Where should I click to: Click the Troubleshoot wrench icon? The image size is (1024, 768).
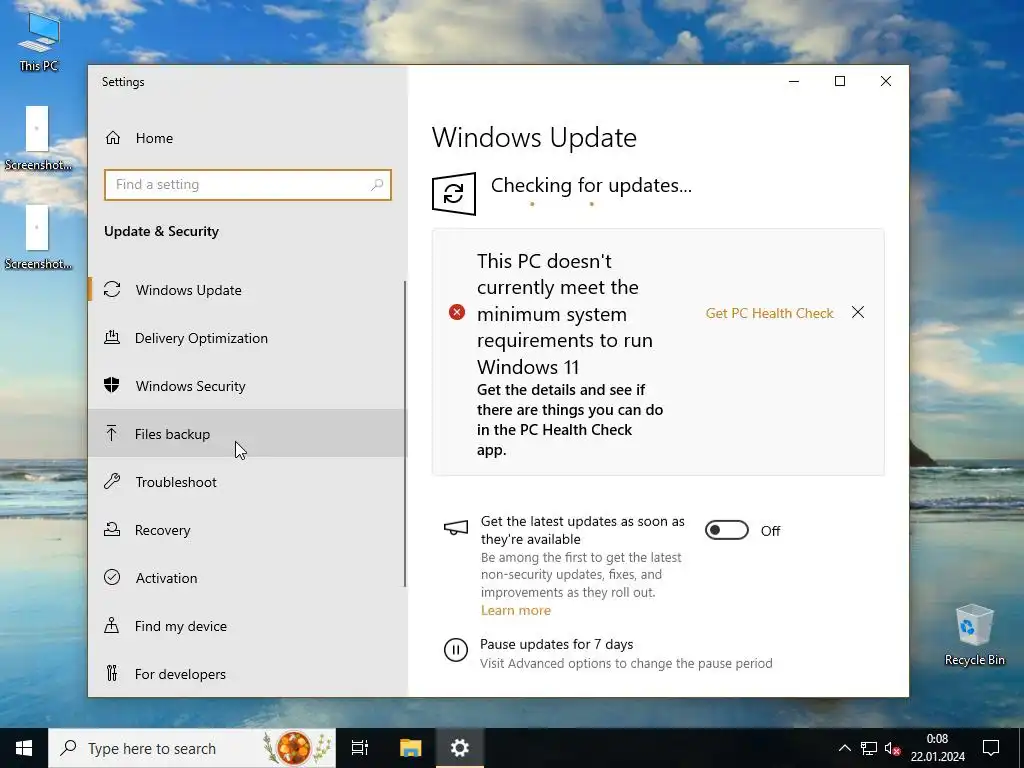112,481
